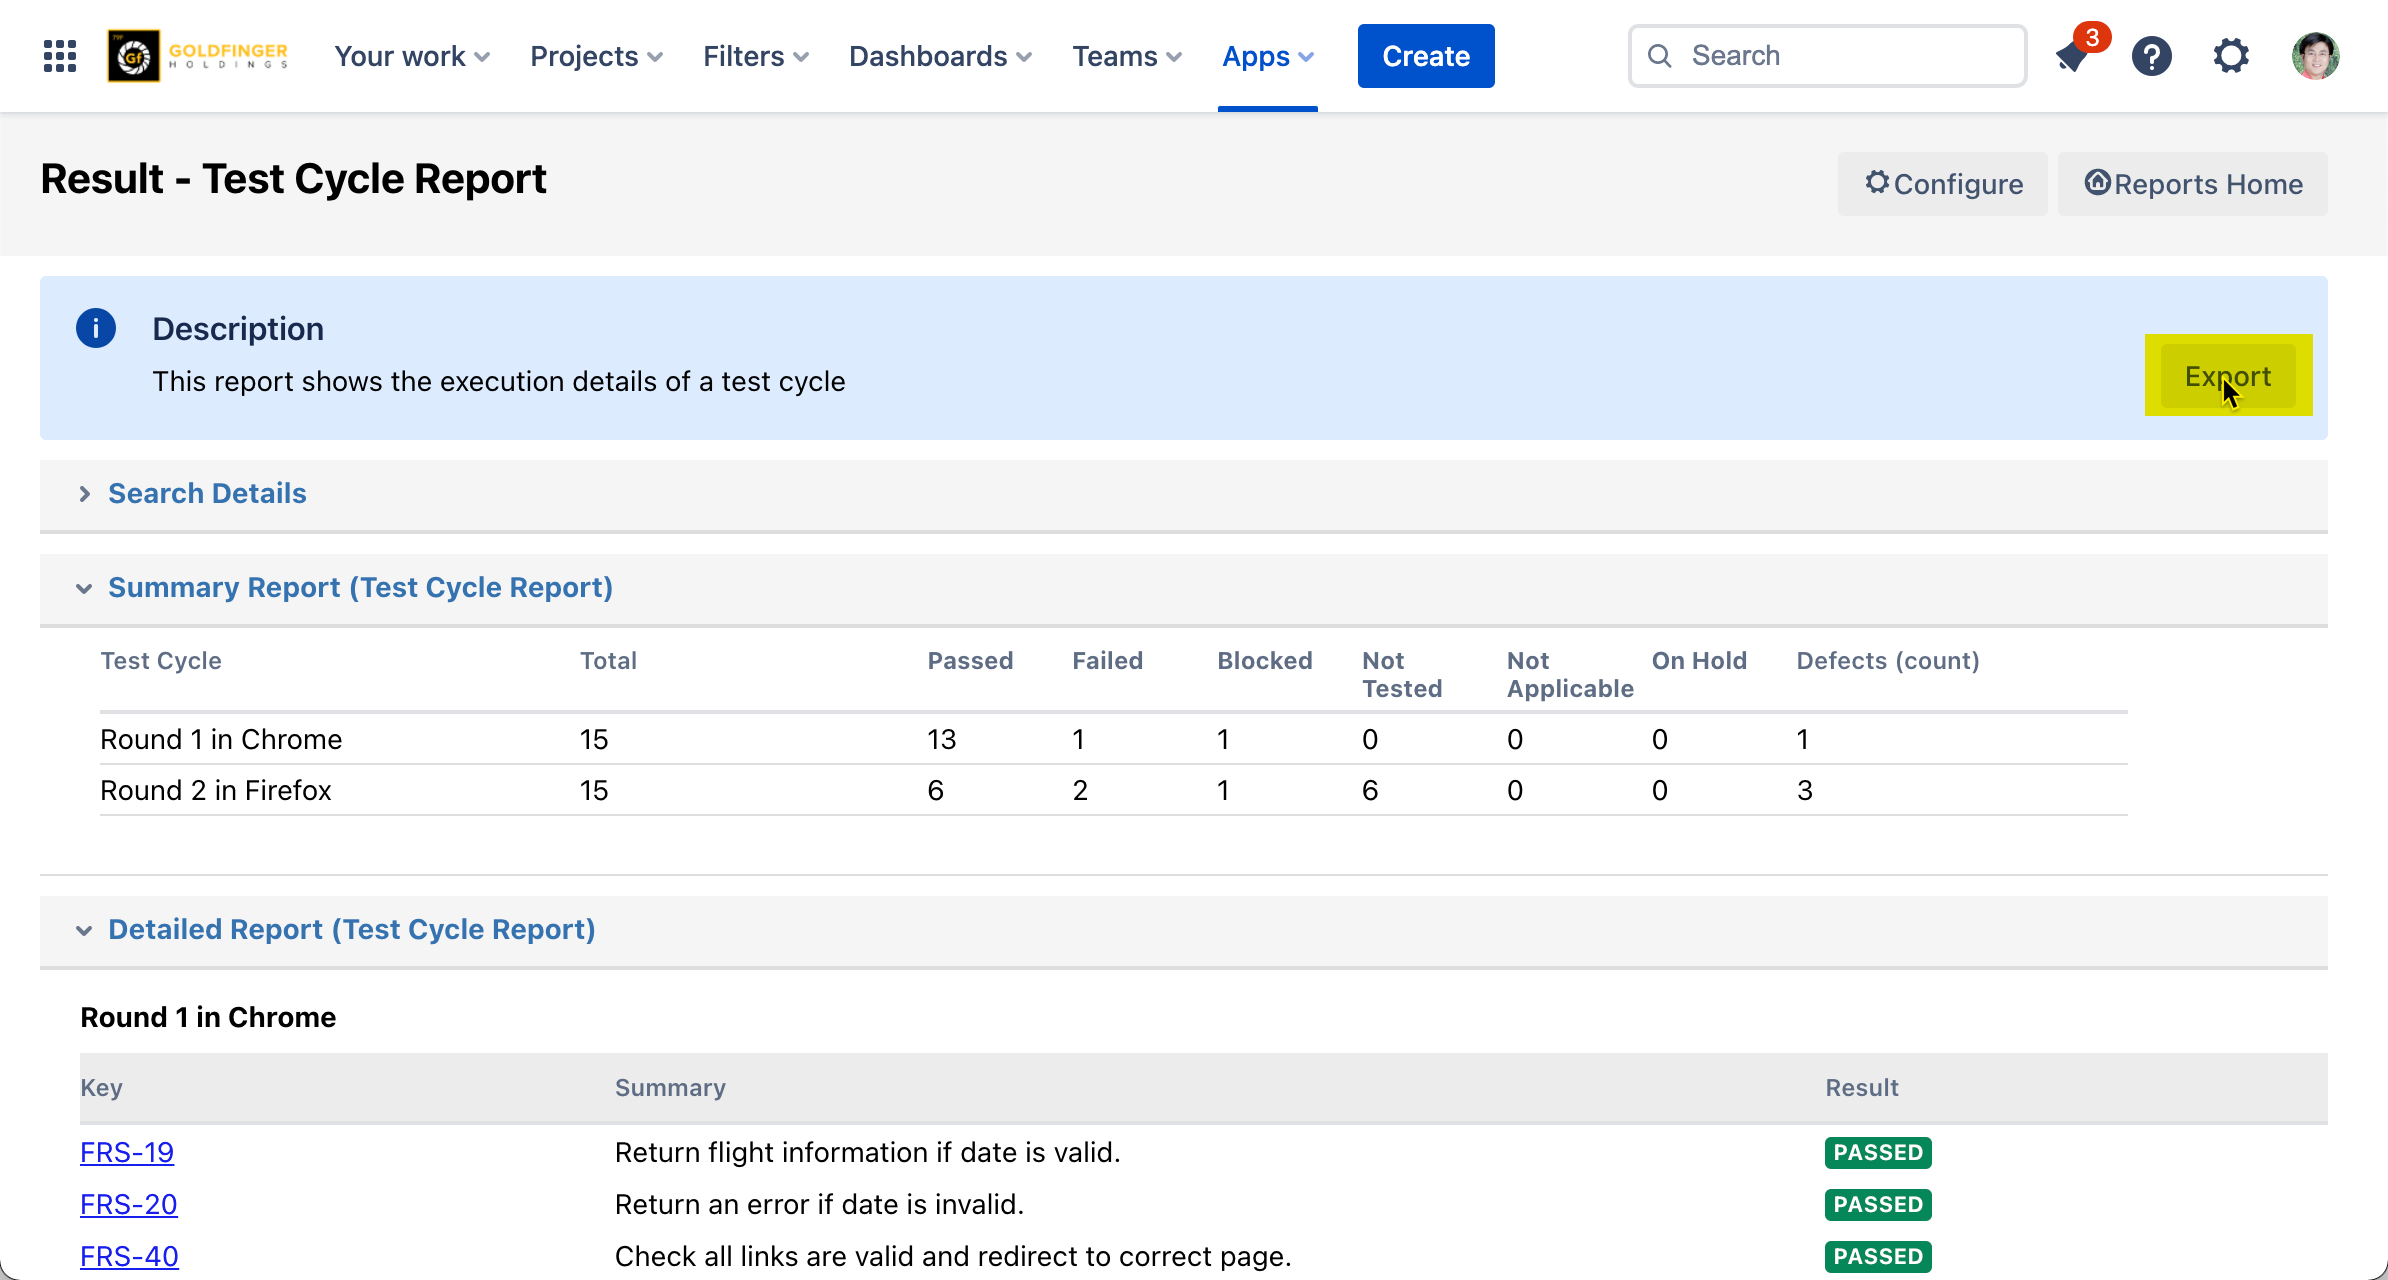Open the FRS-19 issue link
The height and width of the screenshot is (1280, 2388).
(127, 1153)
